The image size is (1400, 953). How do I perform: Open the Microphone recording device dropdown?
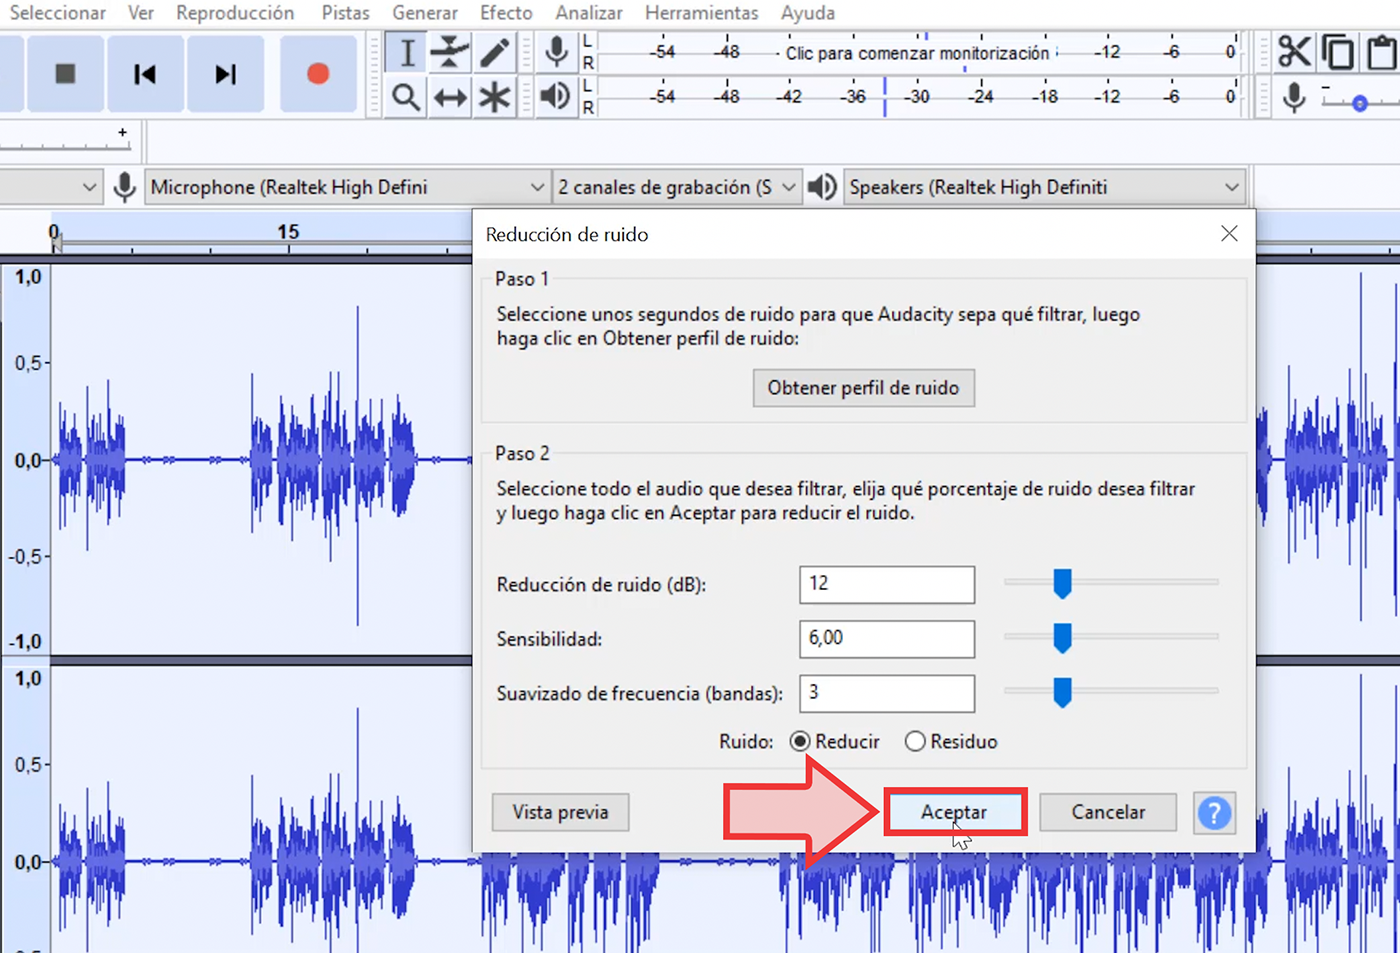tap(347, 187)
